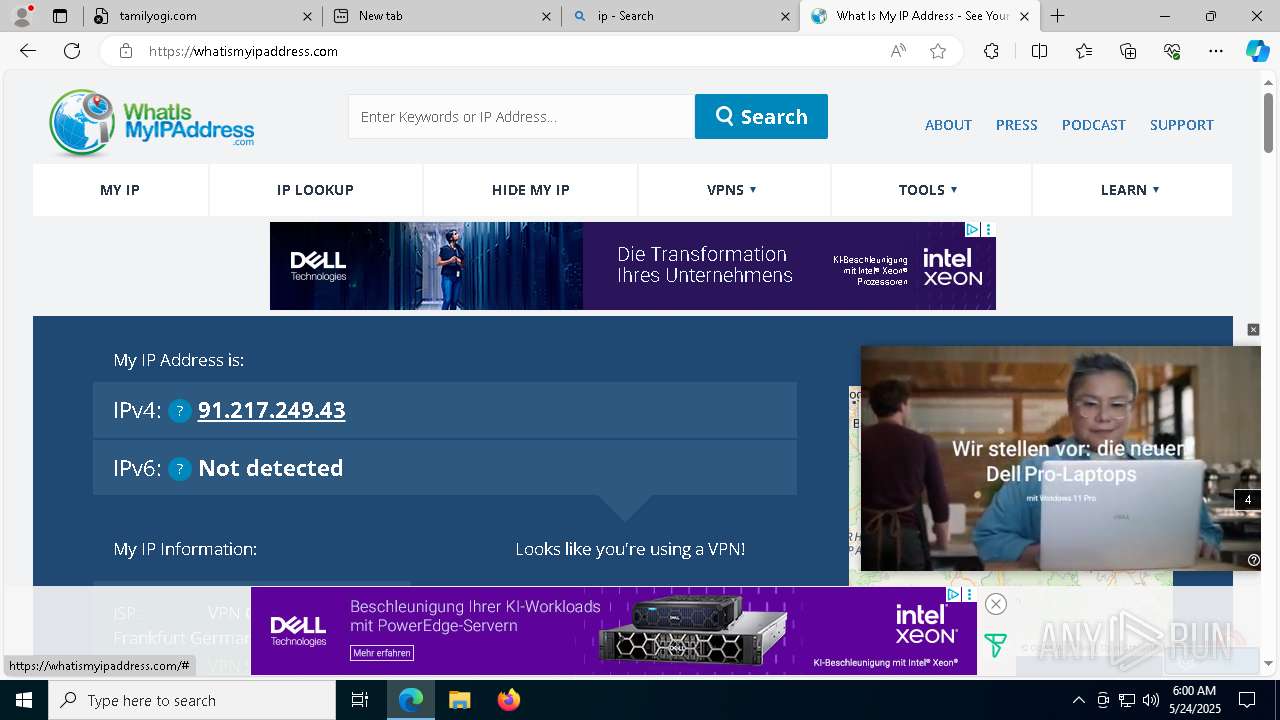Expand the VPNS dropdown menu
This screenshot has width=1280, height=720.
(732, 190)
